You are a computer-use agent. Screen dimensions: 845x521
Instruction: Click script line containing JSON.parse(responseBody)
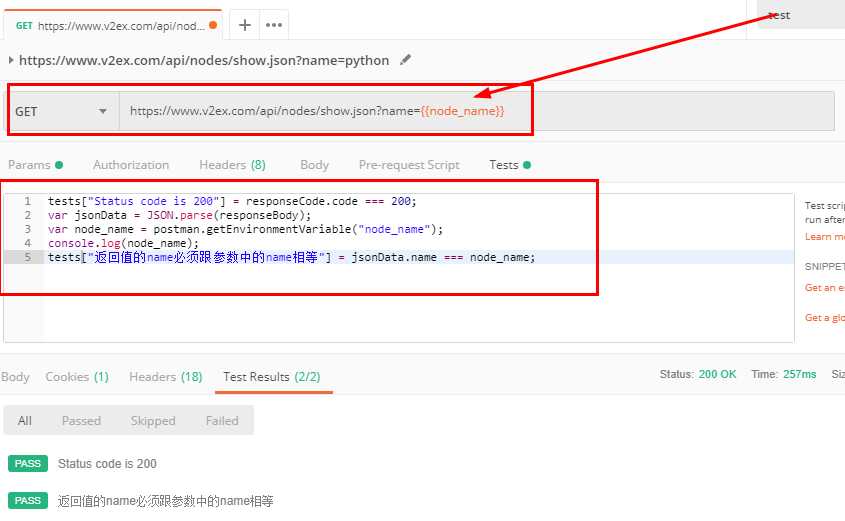point(179,215)
